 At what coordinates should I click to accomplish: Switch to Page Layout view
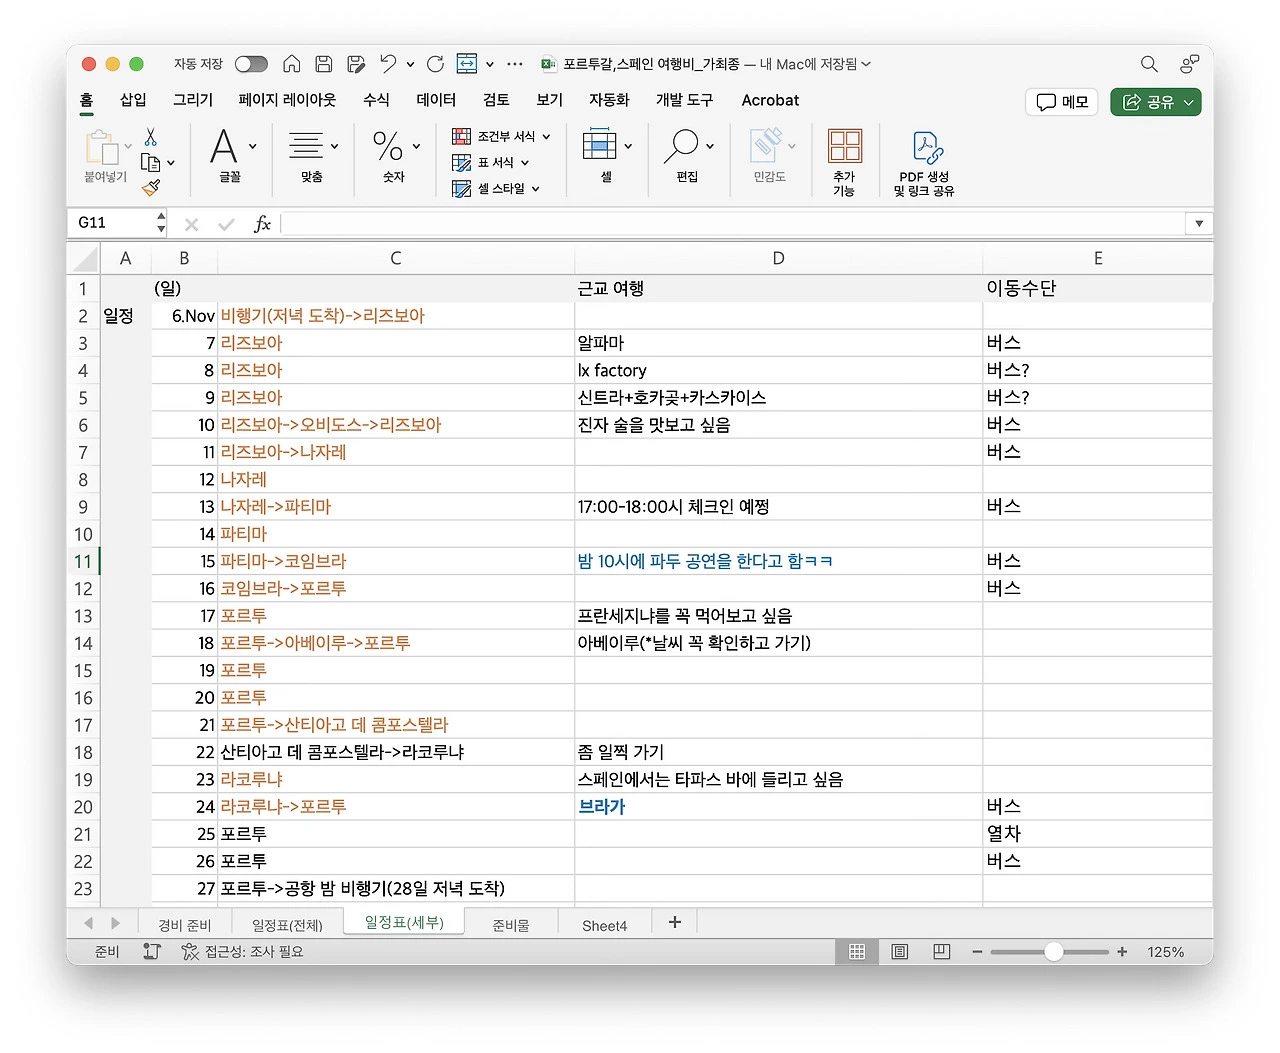899,952
